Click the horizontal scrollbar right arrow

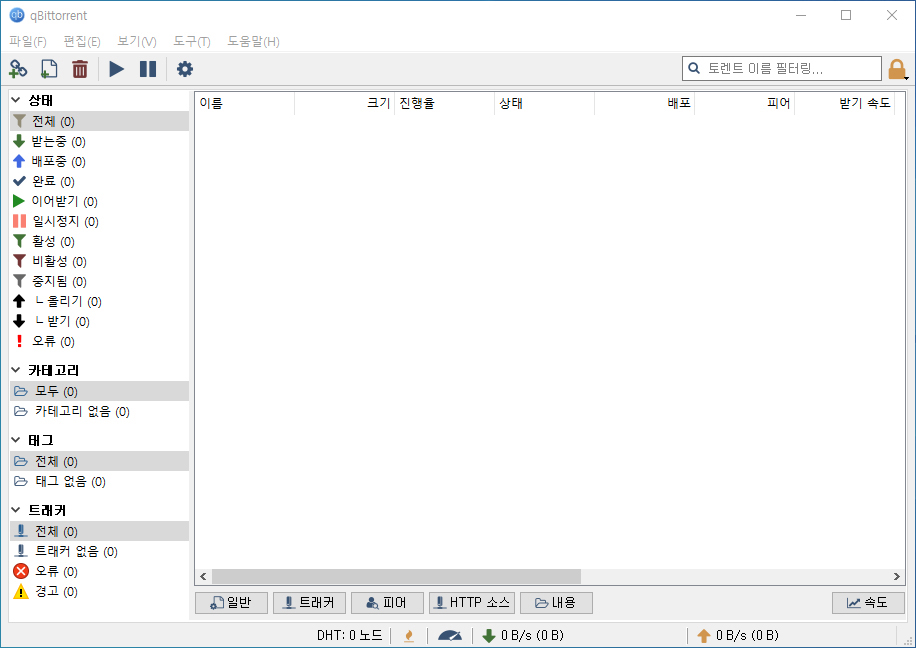pyautogui.click(x=897, y=576)
